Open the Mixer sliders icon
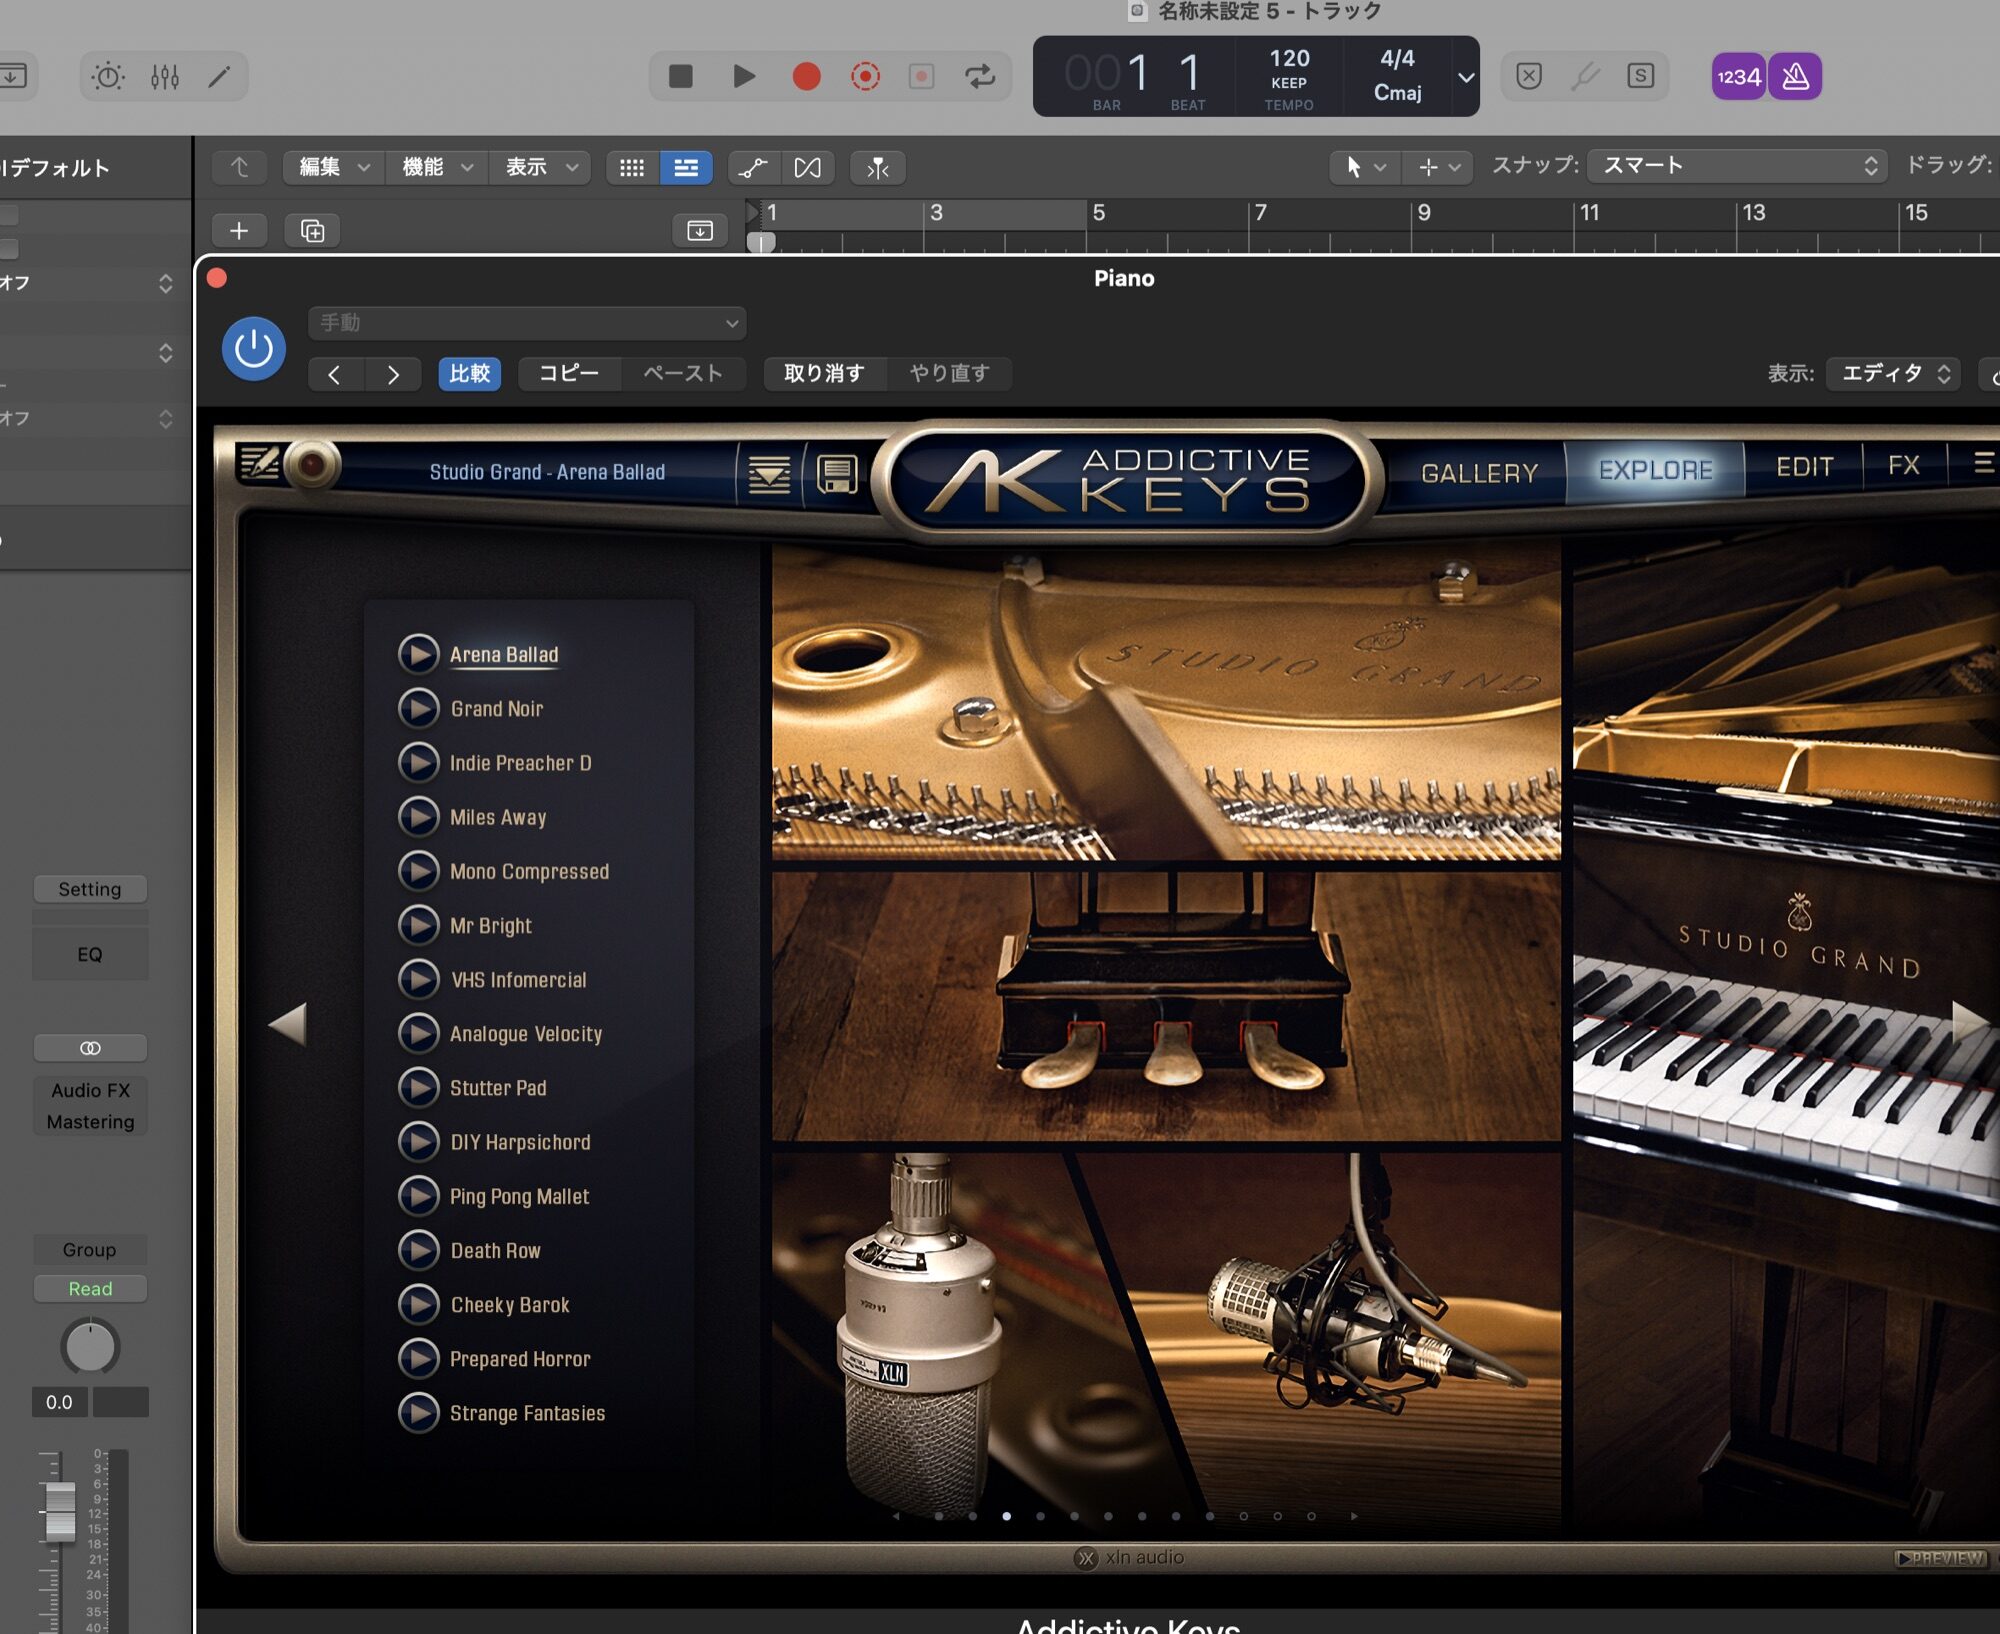 tap(165, 76)
